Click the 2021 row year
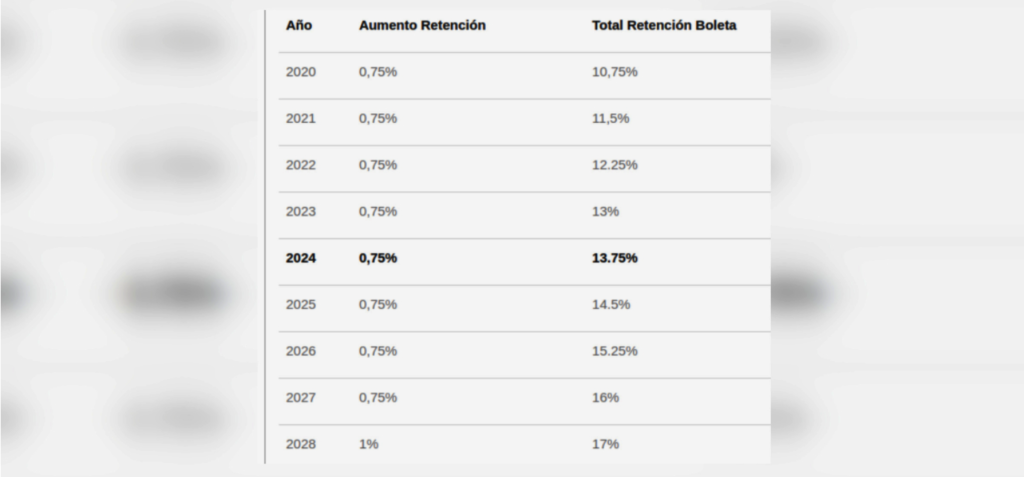The width and height of the screenshot is (1024, 477). (x=300, y=118)
